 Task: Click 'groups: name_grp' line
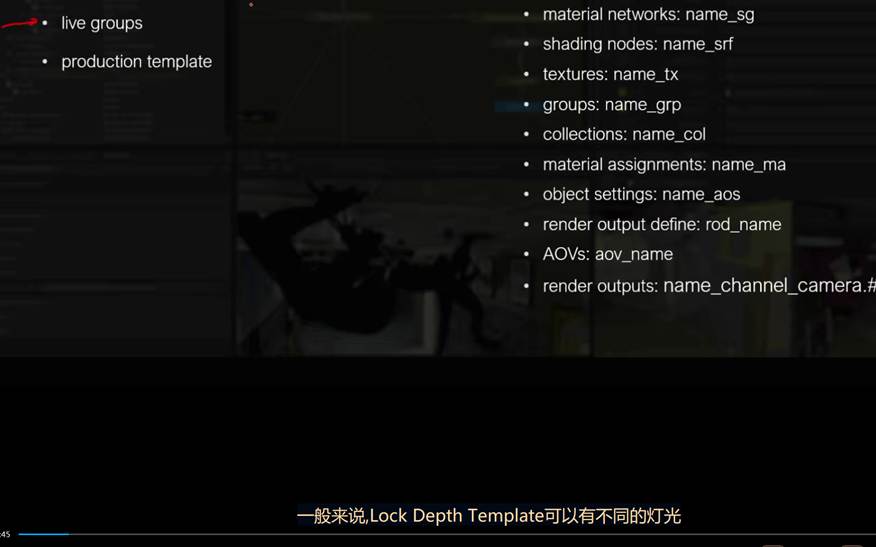click(611, 104)
